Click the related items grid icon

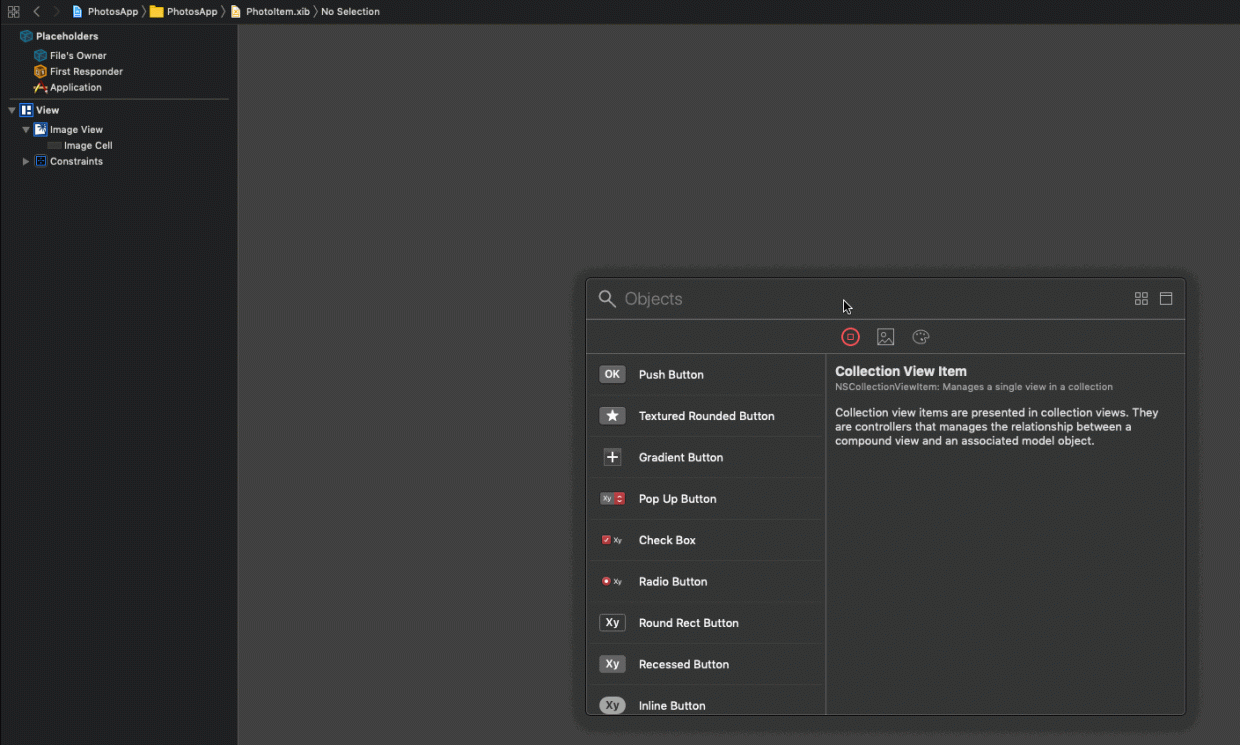click(13, 12)
